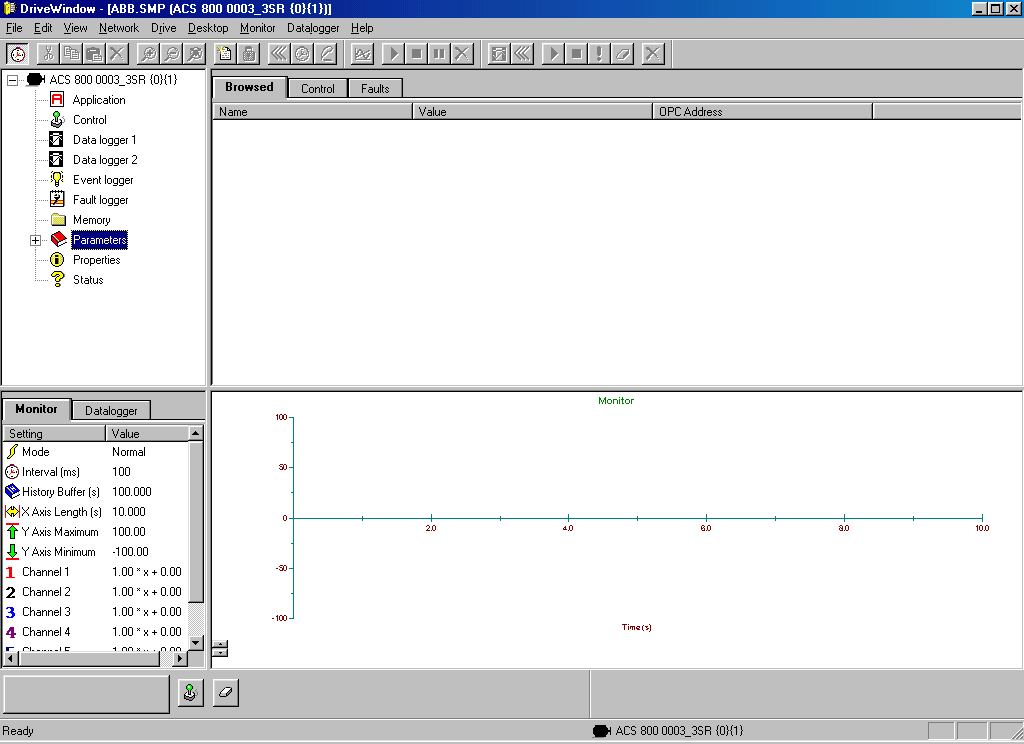Click the clear monitor X icon beside Pause

point(462,54)
